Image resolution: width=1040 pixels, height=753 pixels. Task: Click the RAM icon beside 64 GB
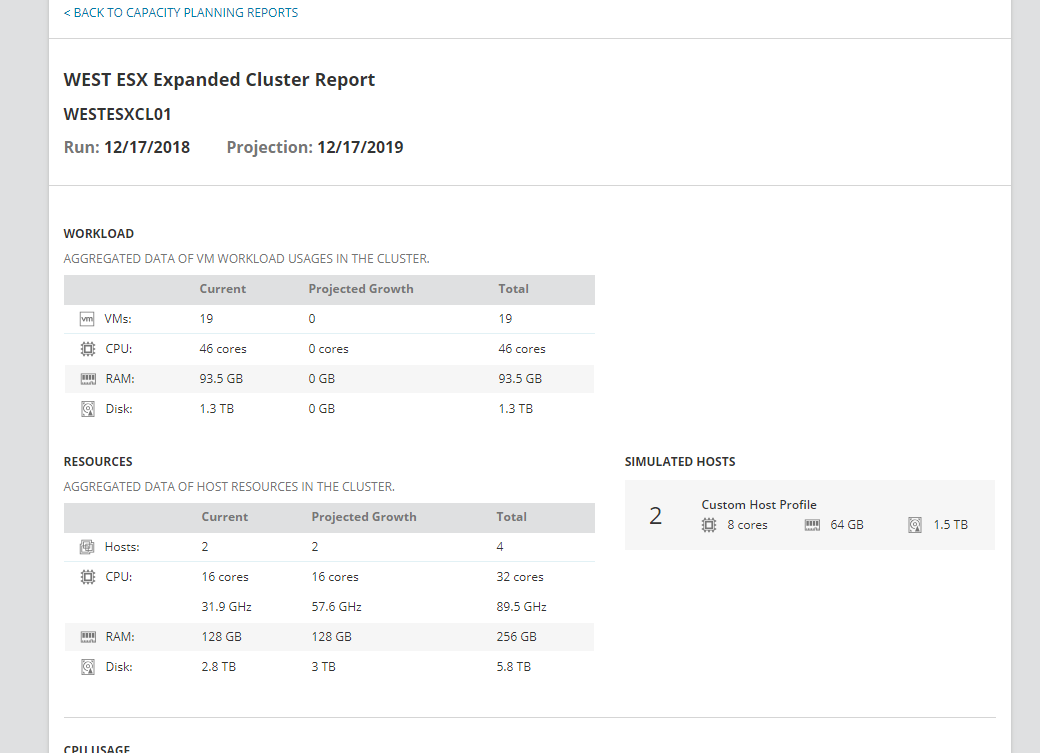(x=812, y=525)
